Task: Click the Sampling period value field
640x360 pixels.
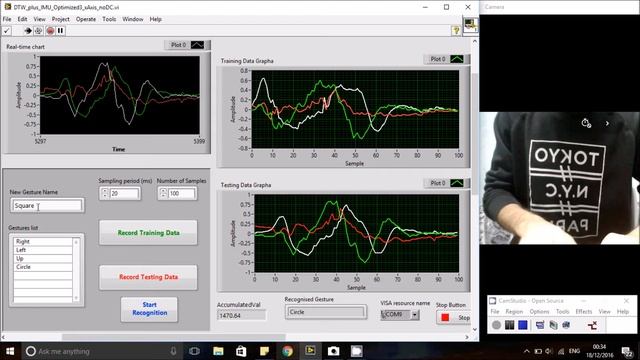Action: [124, 193]
